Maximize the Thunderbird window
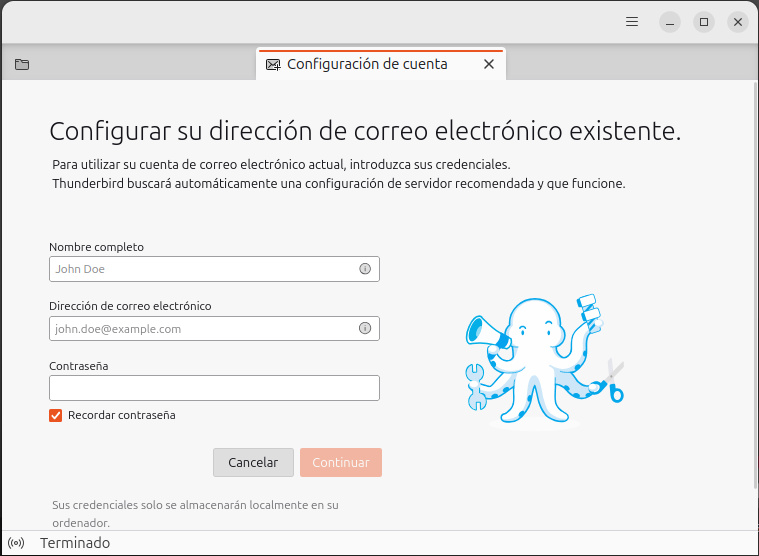The image size is (759, 556). click(704, 22)
